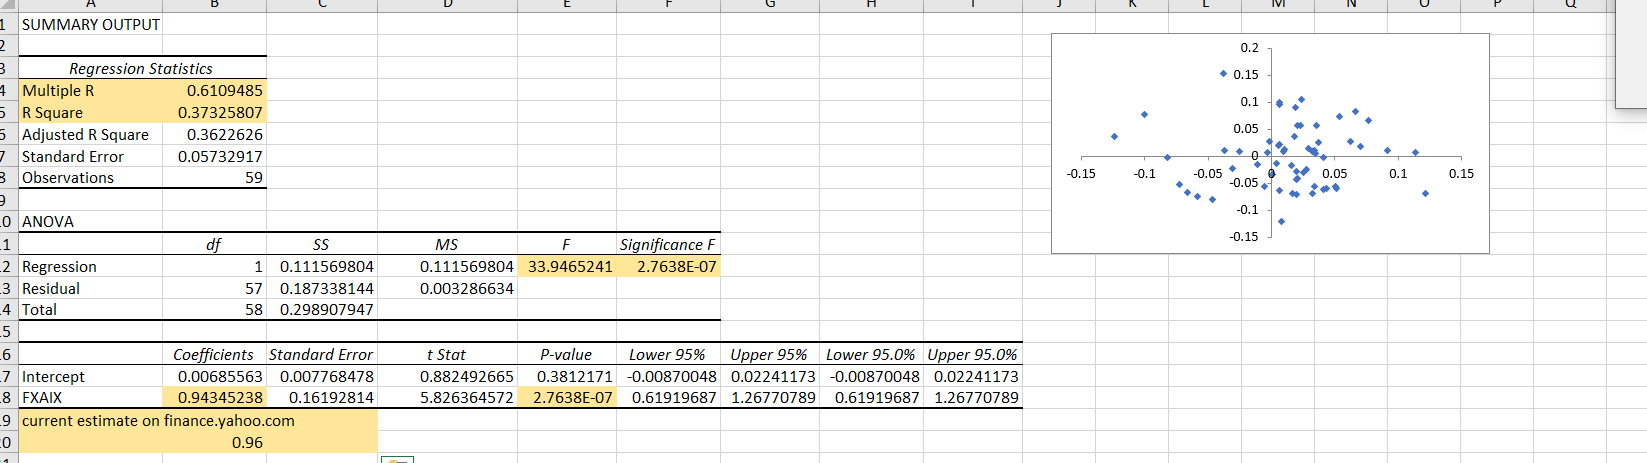Viewport: 1647px width, 463px height.
Task: Click the P-value column header
Action: 567,354
